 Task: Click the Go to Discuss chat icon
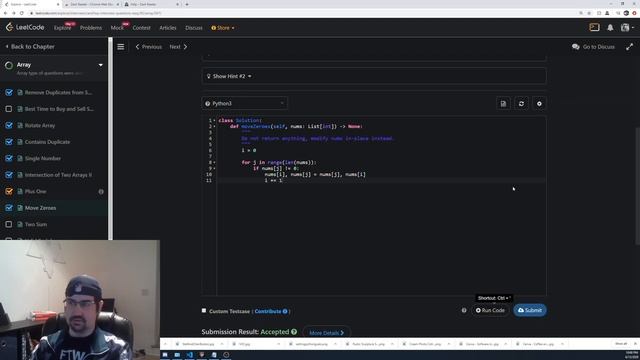(576, 47)
